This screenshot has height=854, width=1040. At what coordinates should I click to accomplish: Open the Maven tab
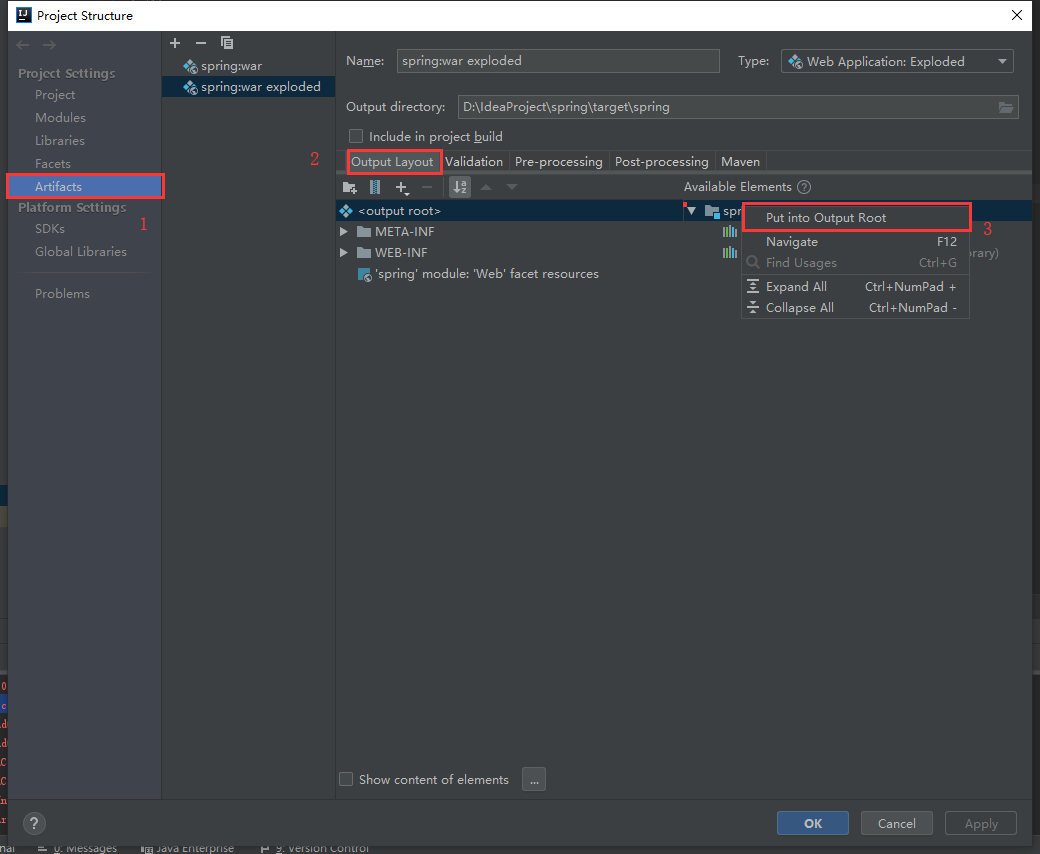pyautogui.click(x=740, y=162)
